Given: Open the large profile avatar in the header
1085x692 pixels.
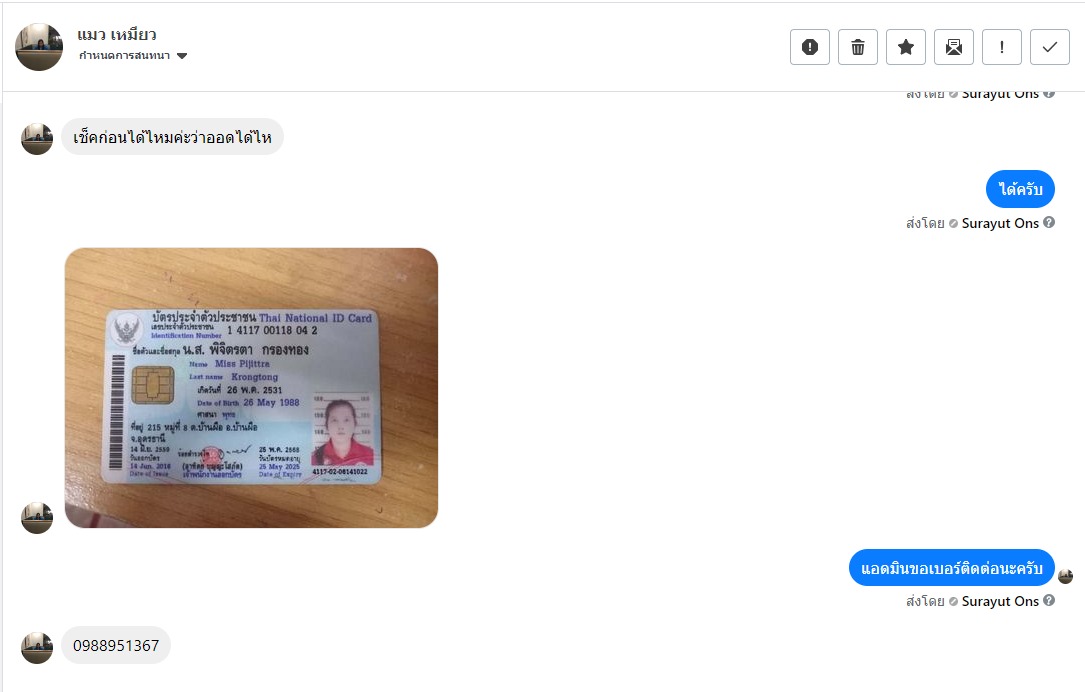Looking at the screenshot, I should 39,47.
